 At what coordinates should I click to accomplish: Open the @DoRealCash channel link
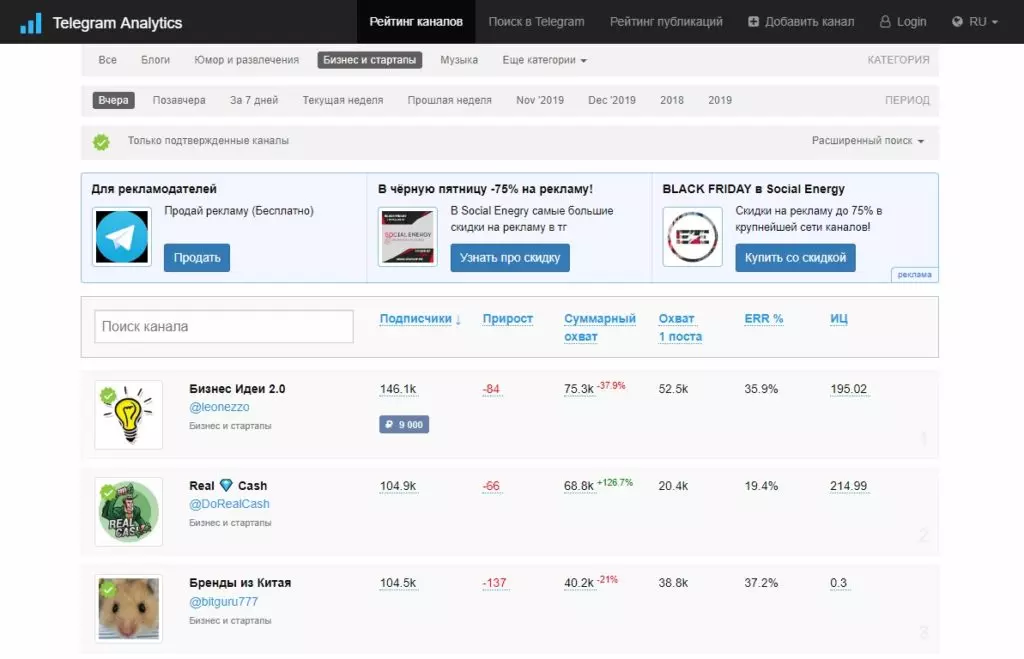click(x=229, y=504)
